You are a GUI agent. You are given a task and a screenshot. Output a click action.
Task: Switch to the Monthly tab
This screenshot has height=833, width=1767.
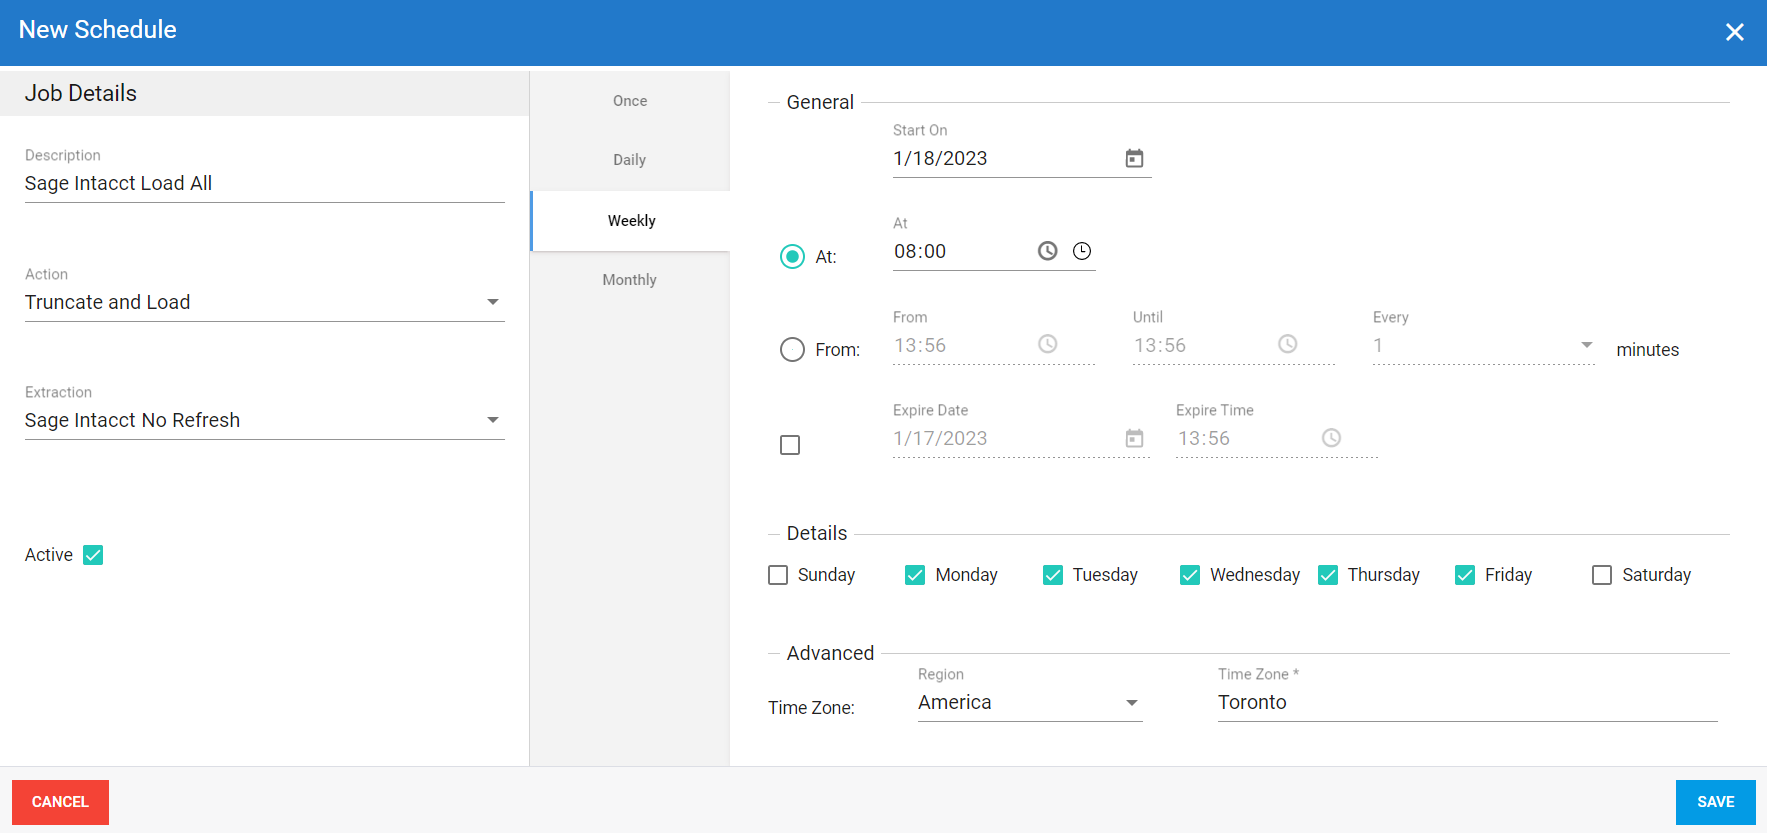tap(629, 280)
